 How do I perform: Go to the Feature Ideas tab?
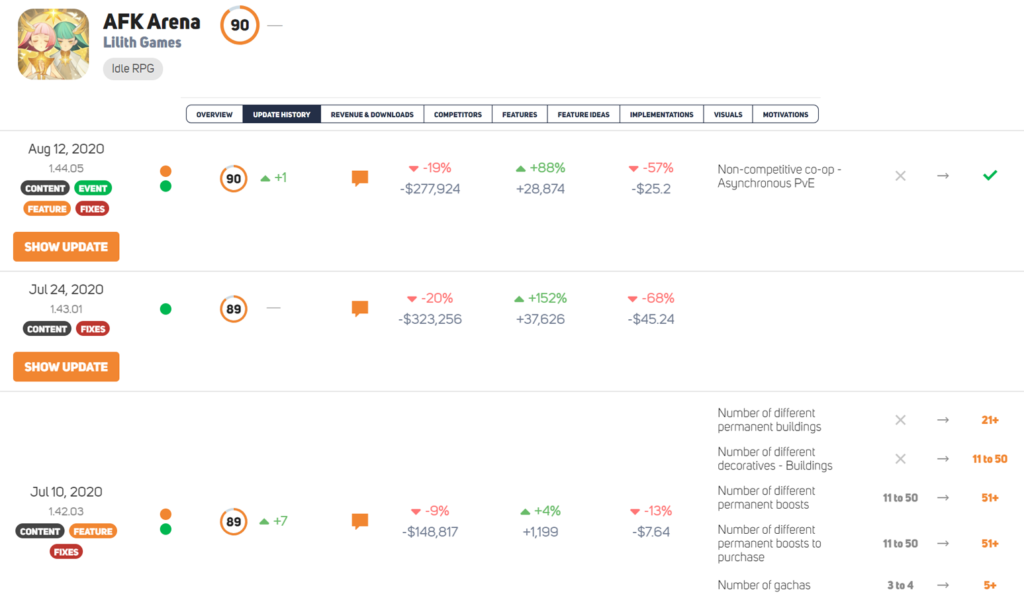click(x=583, y=115)
